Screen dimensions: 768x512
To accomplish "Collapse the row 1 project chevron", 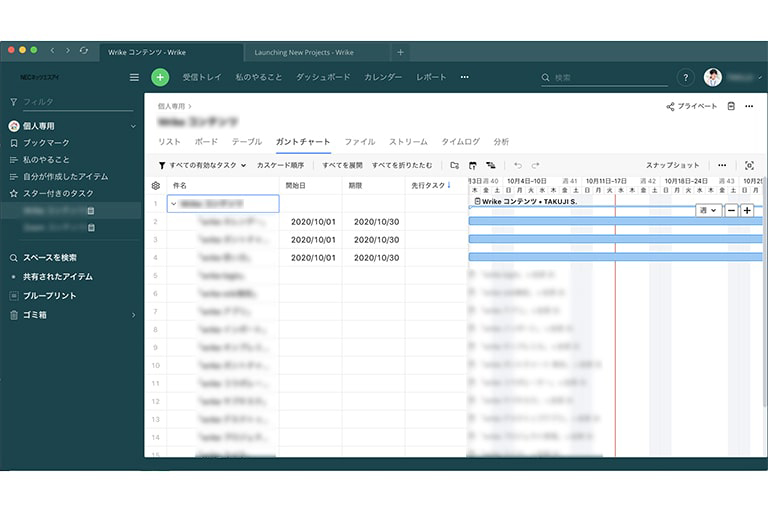I will [174, 204].
